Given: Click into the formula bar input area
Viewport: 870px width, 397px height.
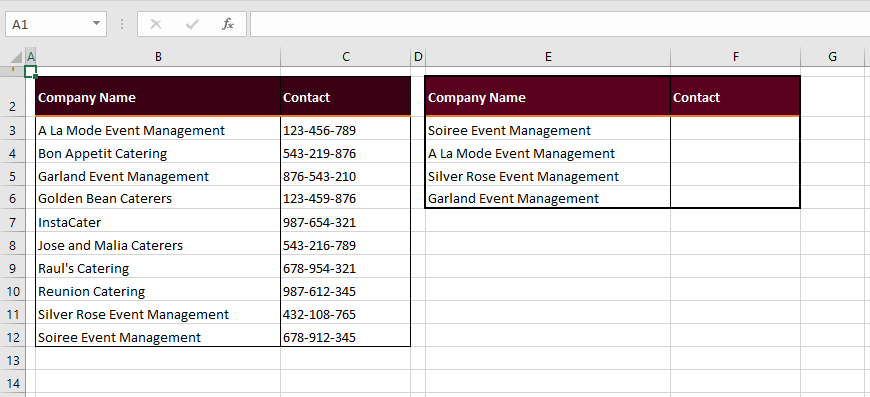Looking at the screenshot, I should (560, 24).
